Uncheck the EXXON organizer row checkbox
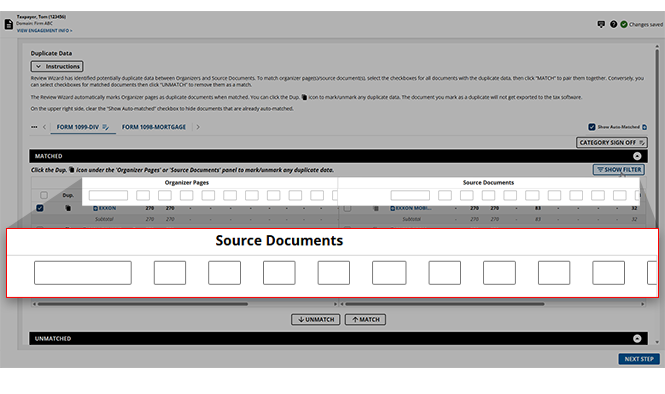 (x=40, y=208)
